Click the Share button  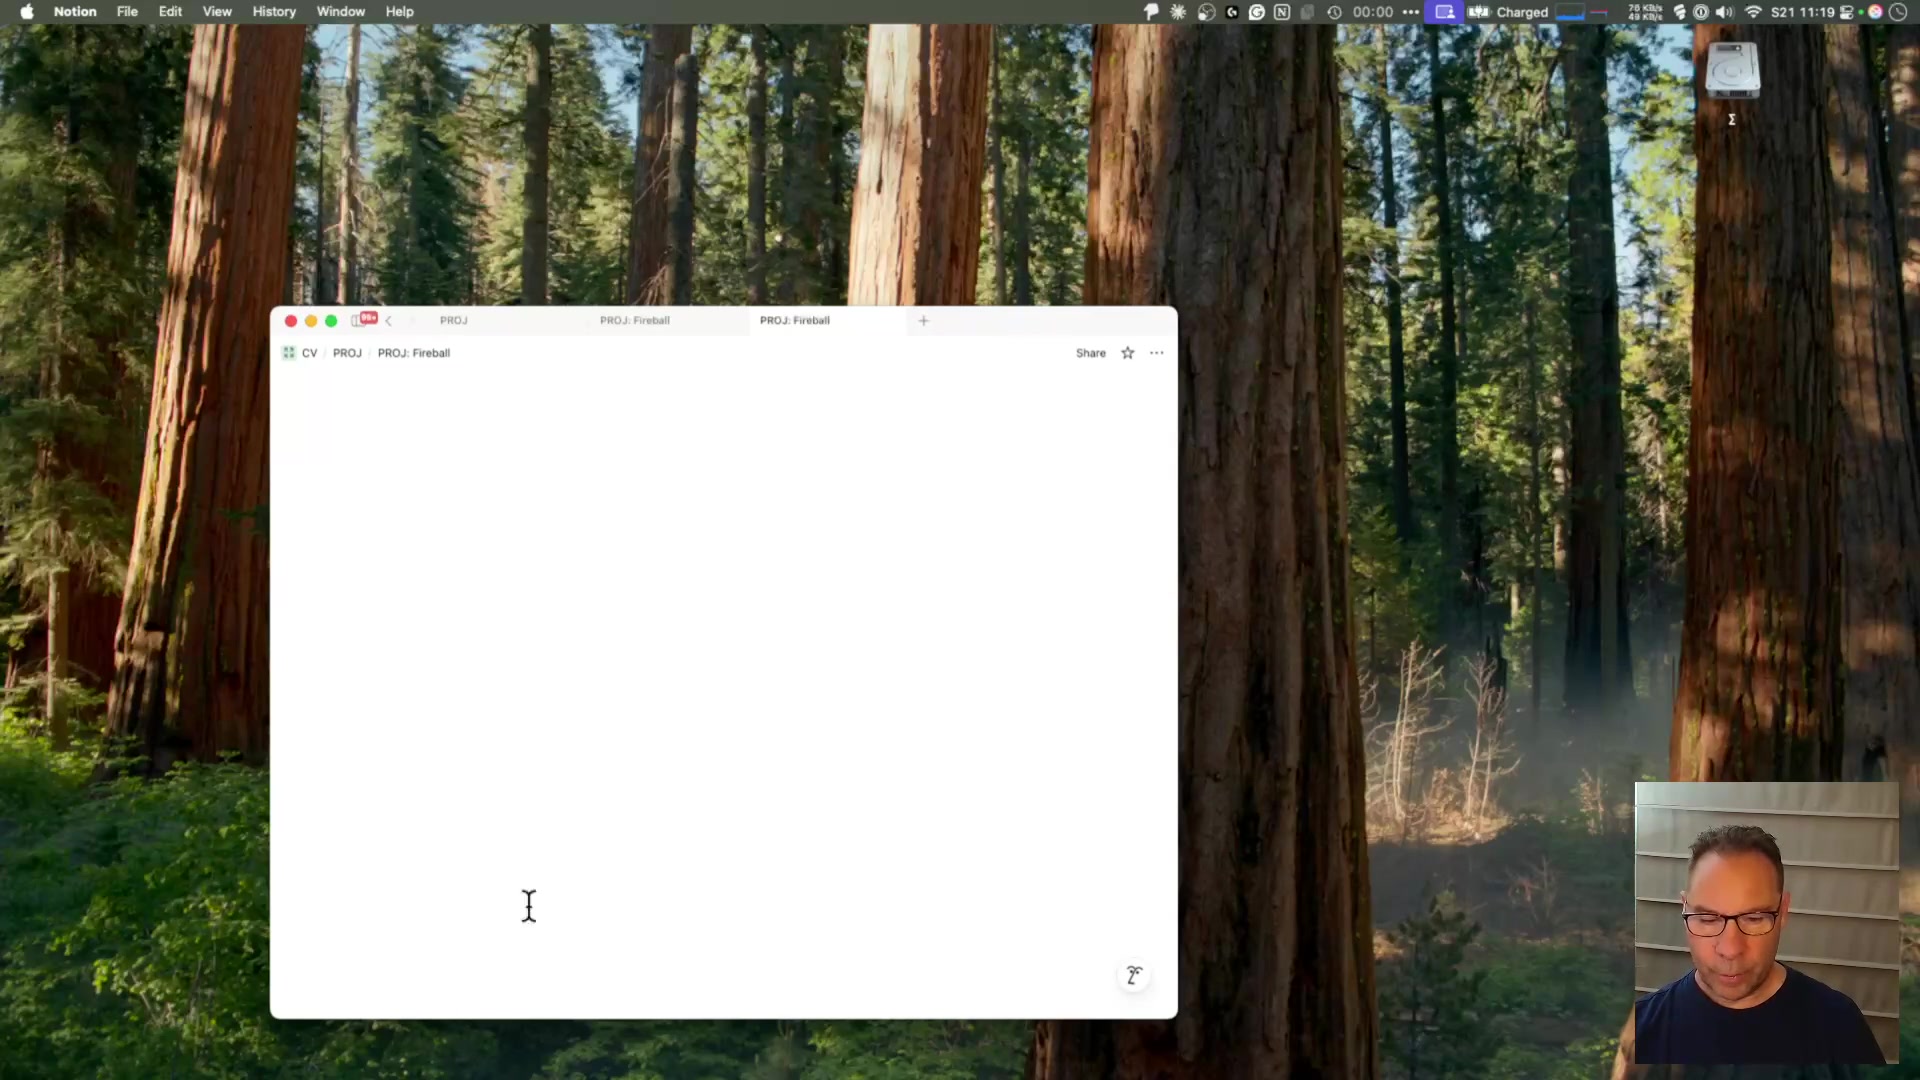tap(1090, 352)
